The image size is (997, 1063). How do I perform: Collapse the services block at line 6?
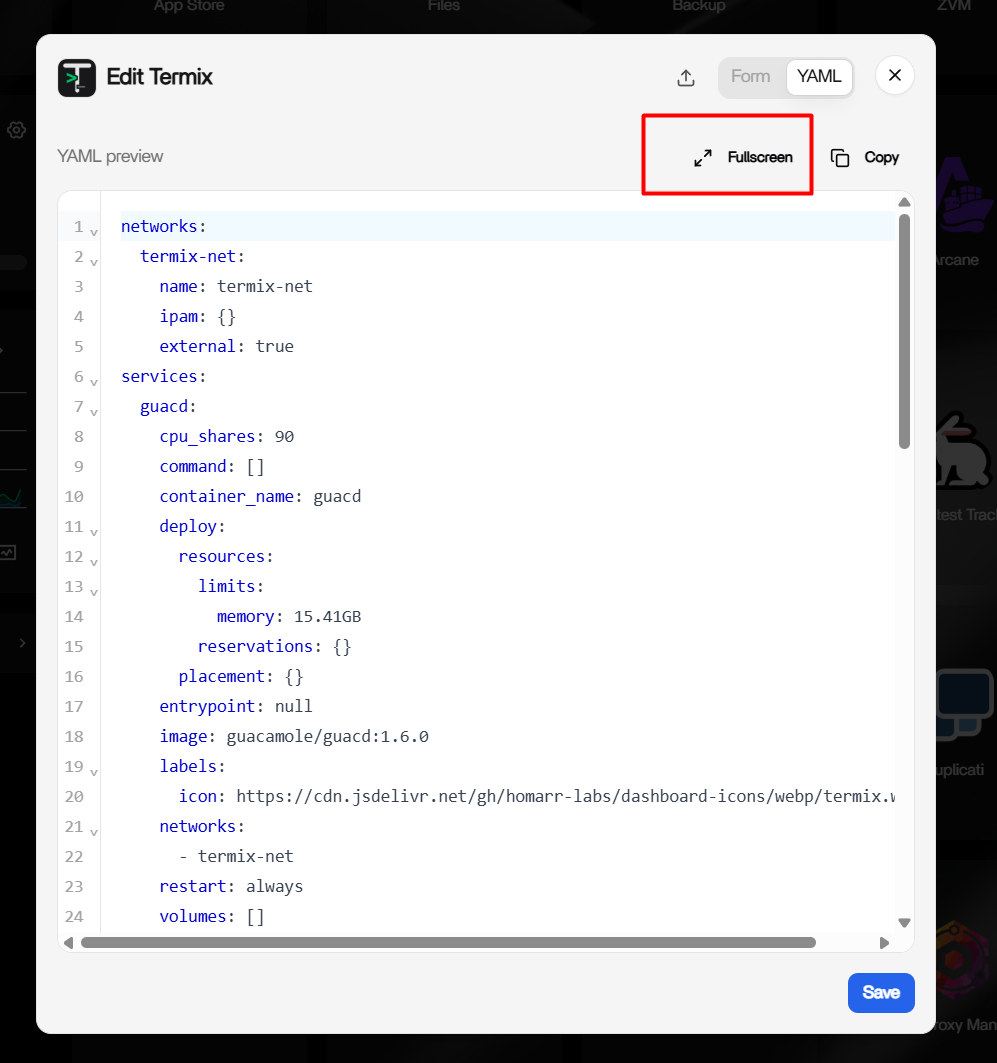click(94, 382)
